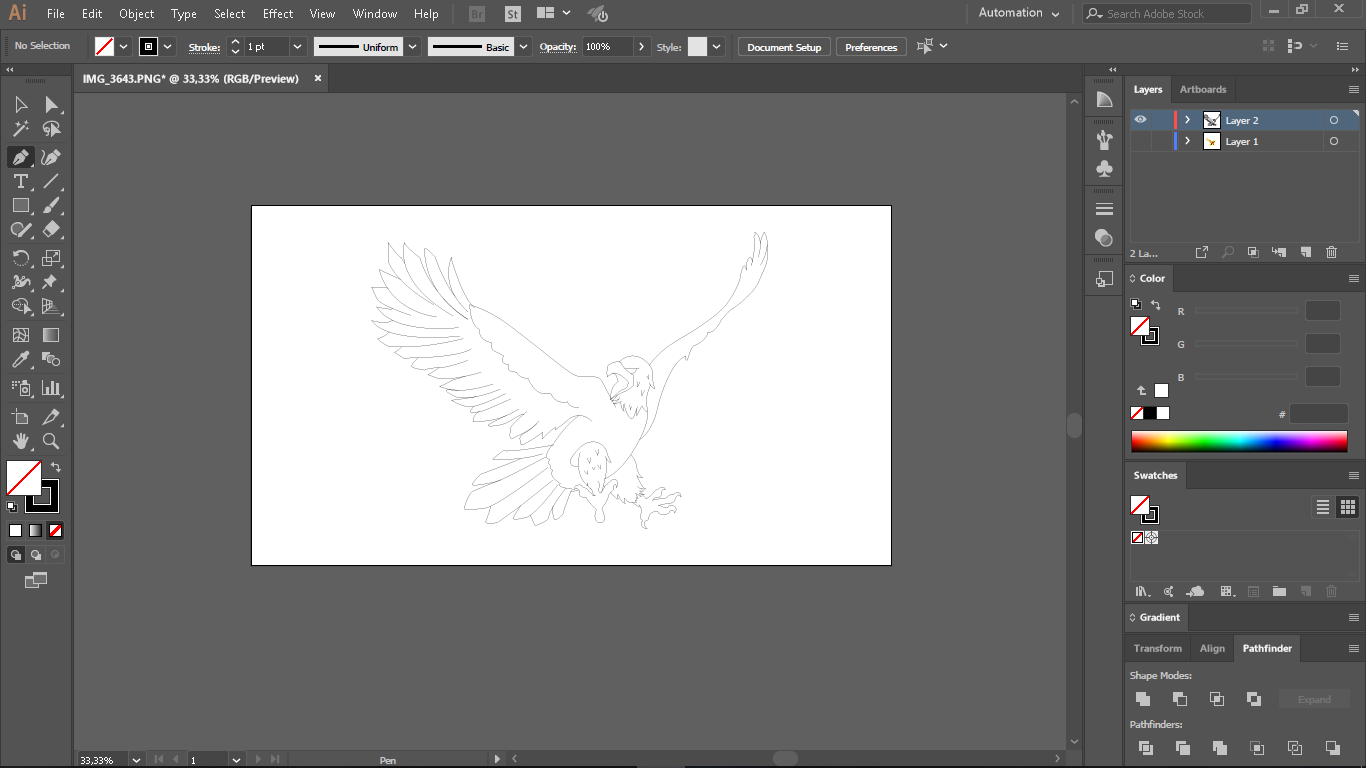Switch to the Transform tab
Viewport: 1366px width, 768px height.
tap(1158, 648)
